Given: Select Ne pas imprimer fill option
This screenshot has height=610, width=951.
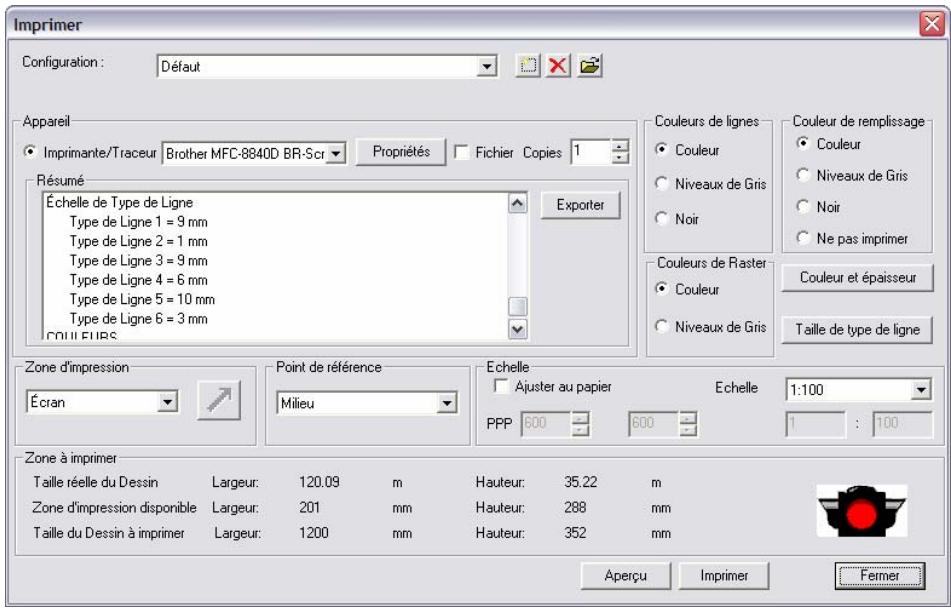Looking at the screenshot, I should coord(804,238).
